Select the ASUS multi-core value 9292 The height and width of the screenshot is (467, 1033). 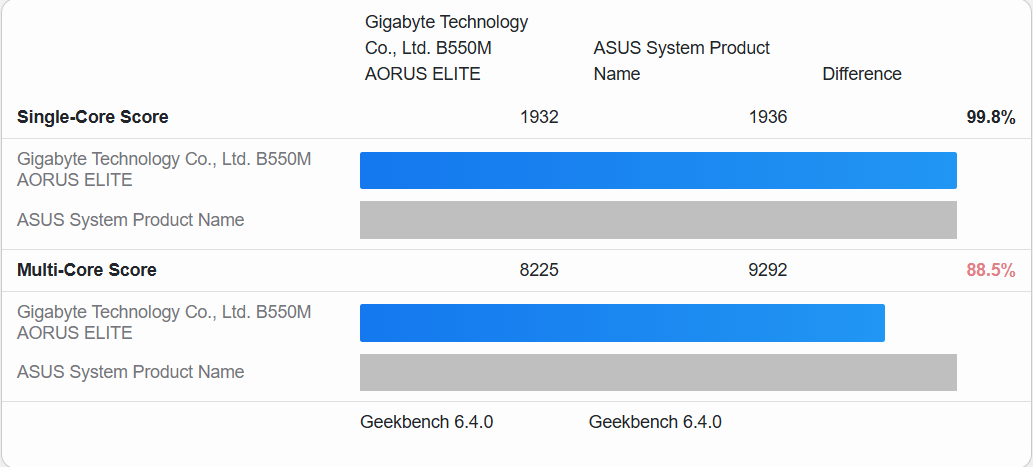tap(767, 270)
